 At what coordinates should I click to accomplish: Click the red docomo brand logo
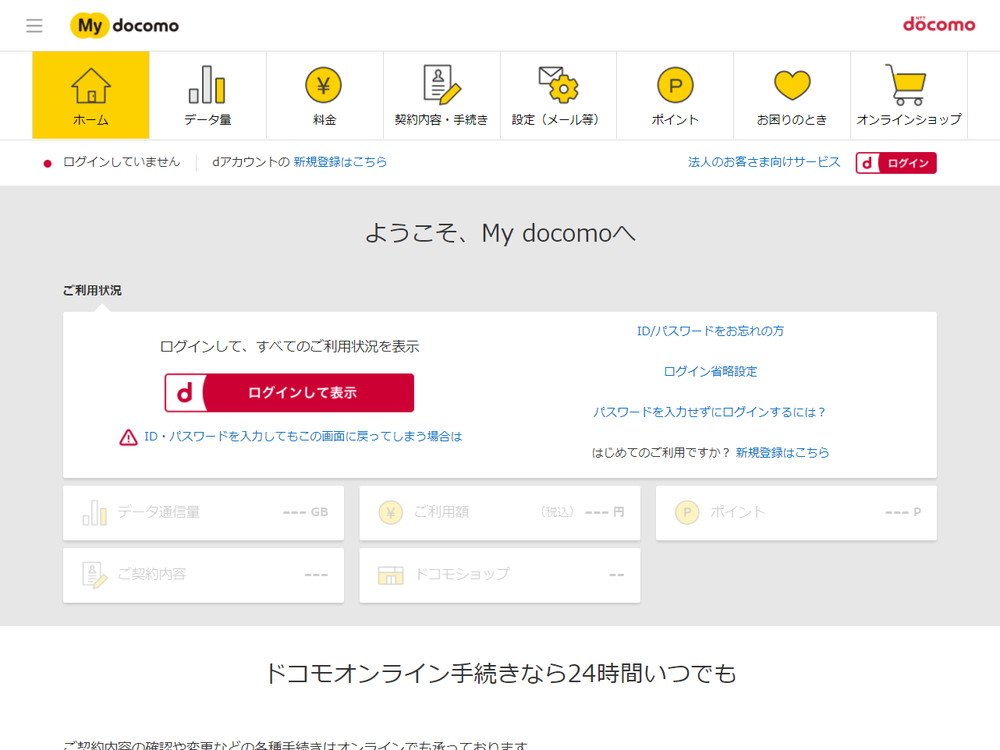pyautogui.click(x=939, y=24)
